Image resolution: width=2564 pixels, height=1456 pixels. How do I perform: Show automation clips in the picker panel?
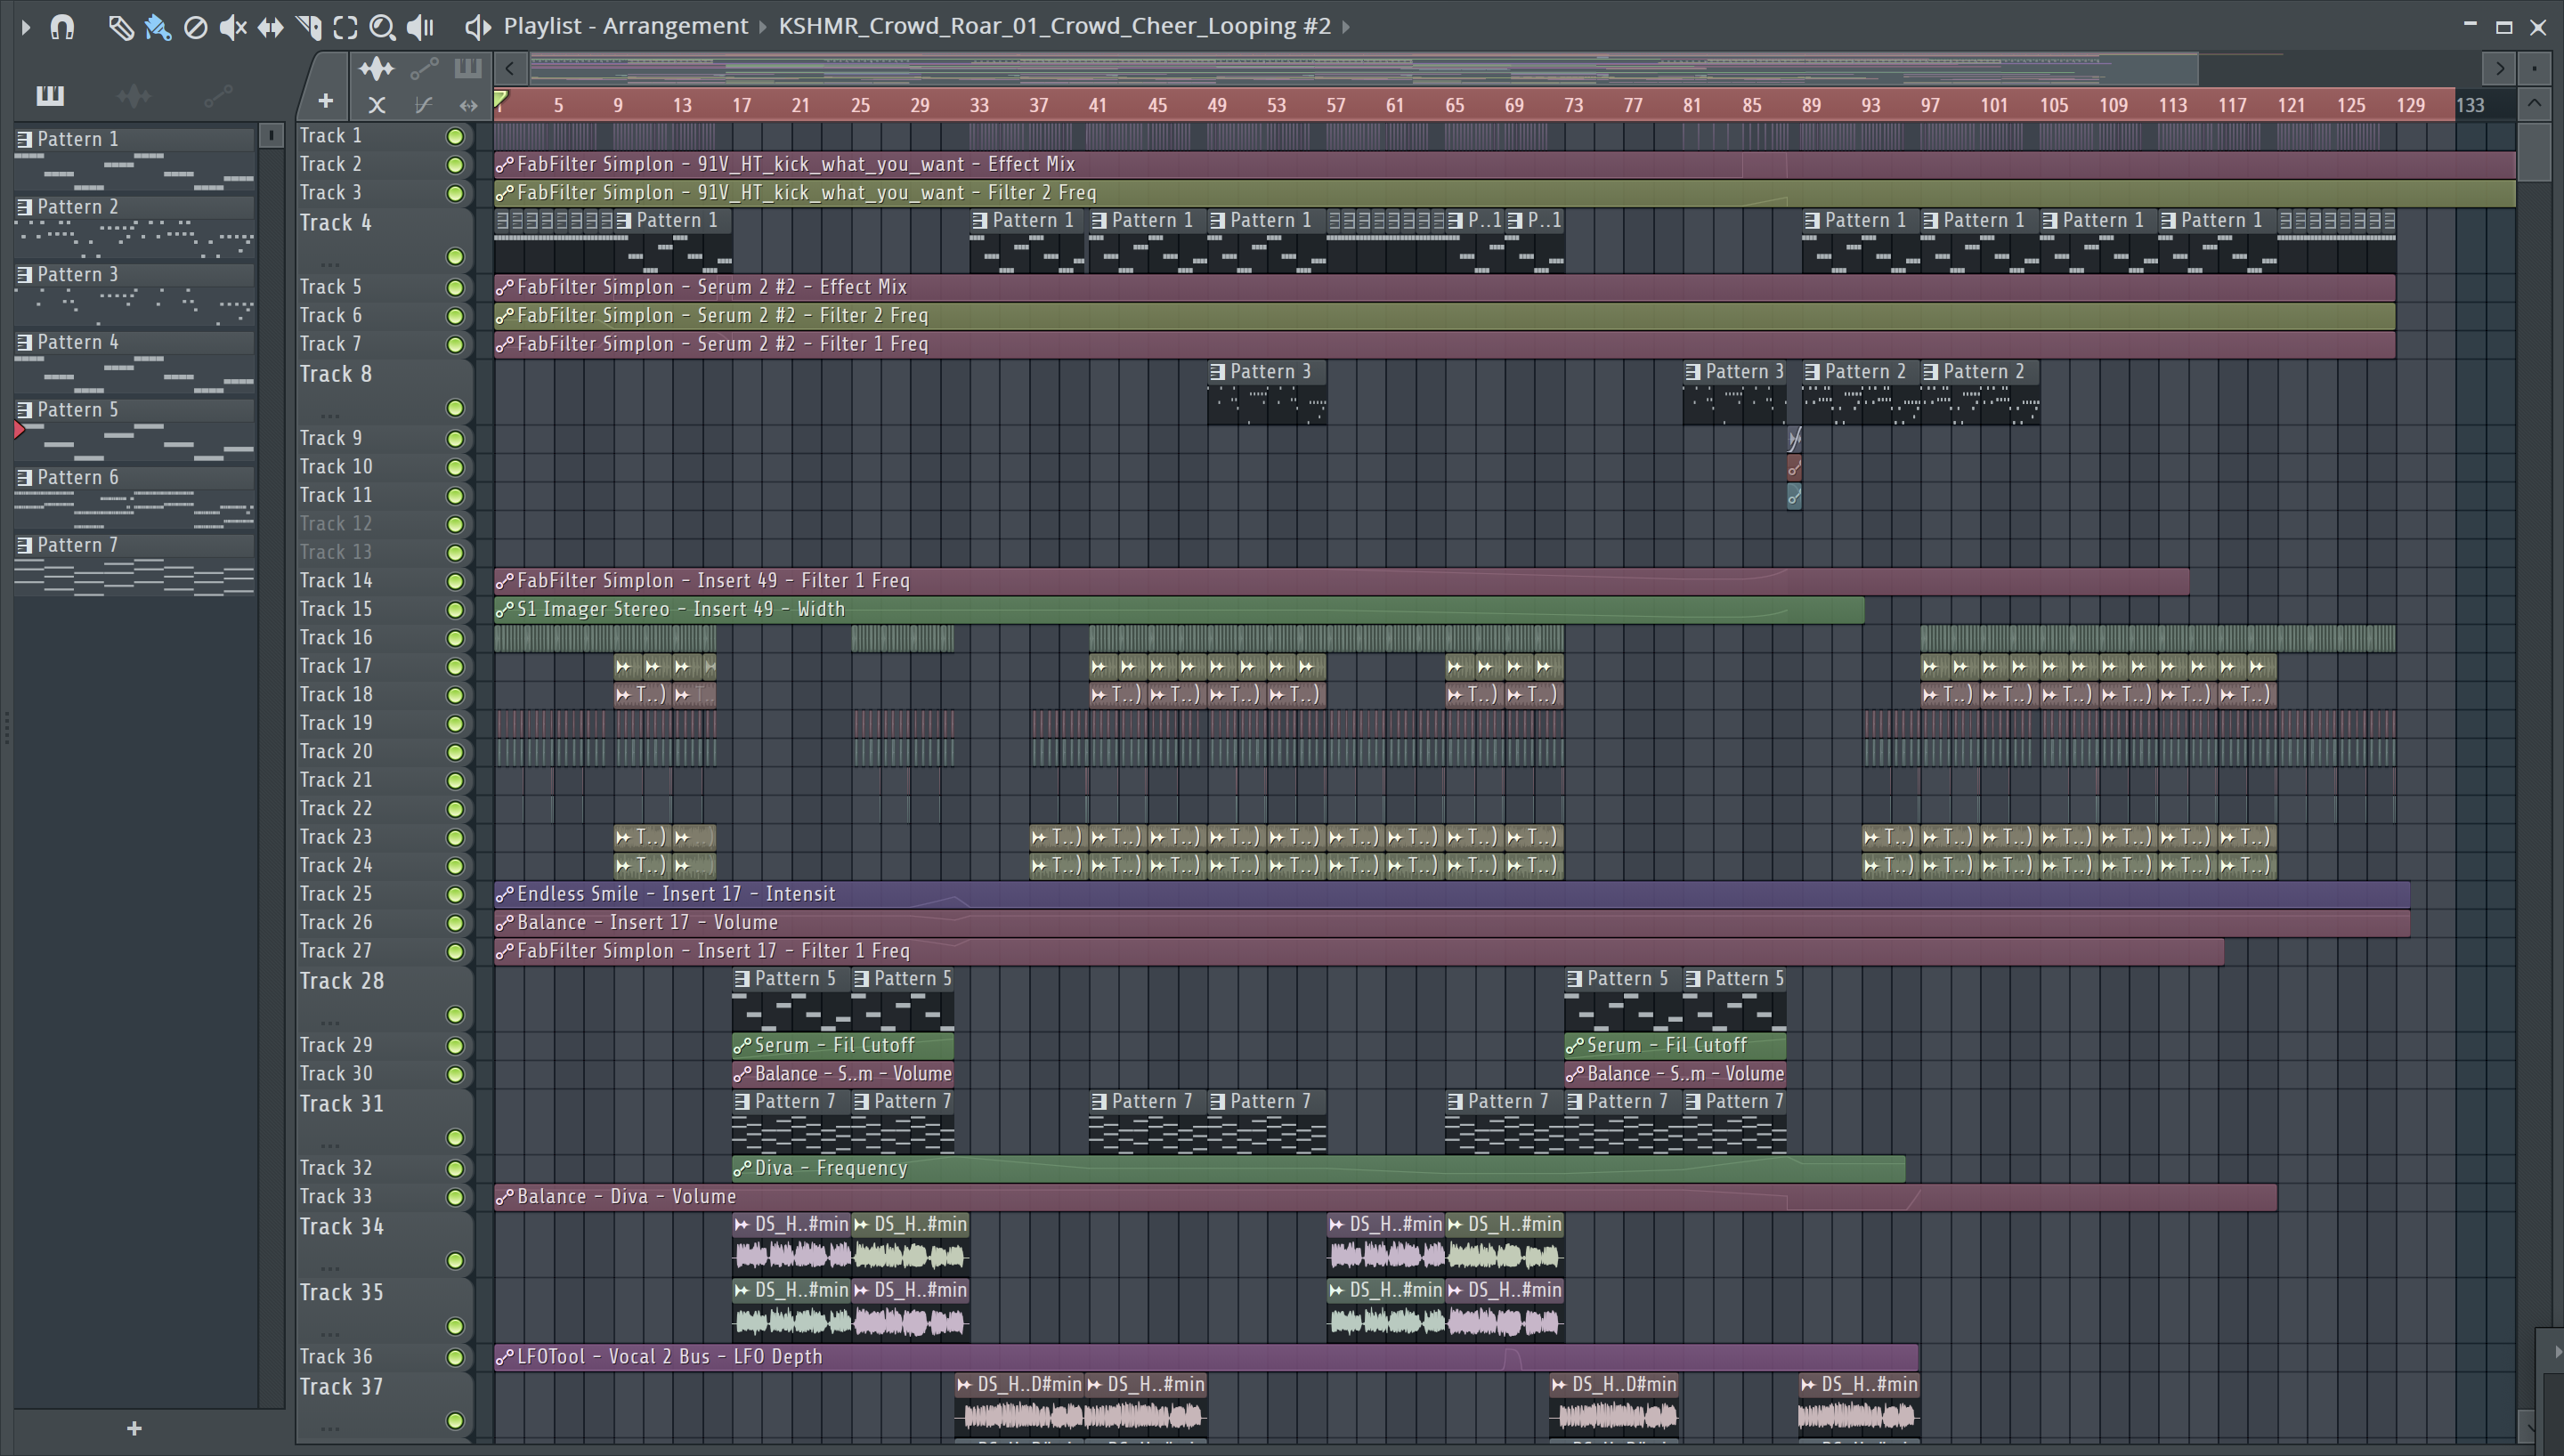(218, 96)
